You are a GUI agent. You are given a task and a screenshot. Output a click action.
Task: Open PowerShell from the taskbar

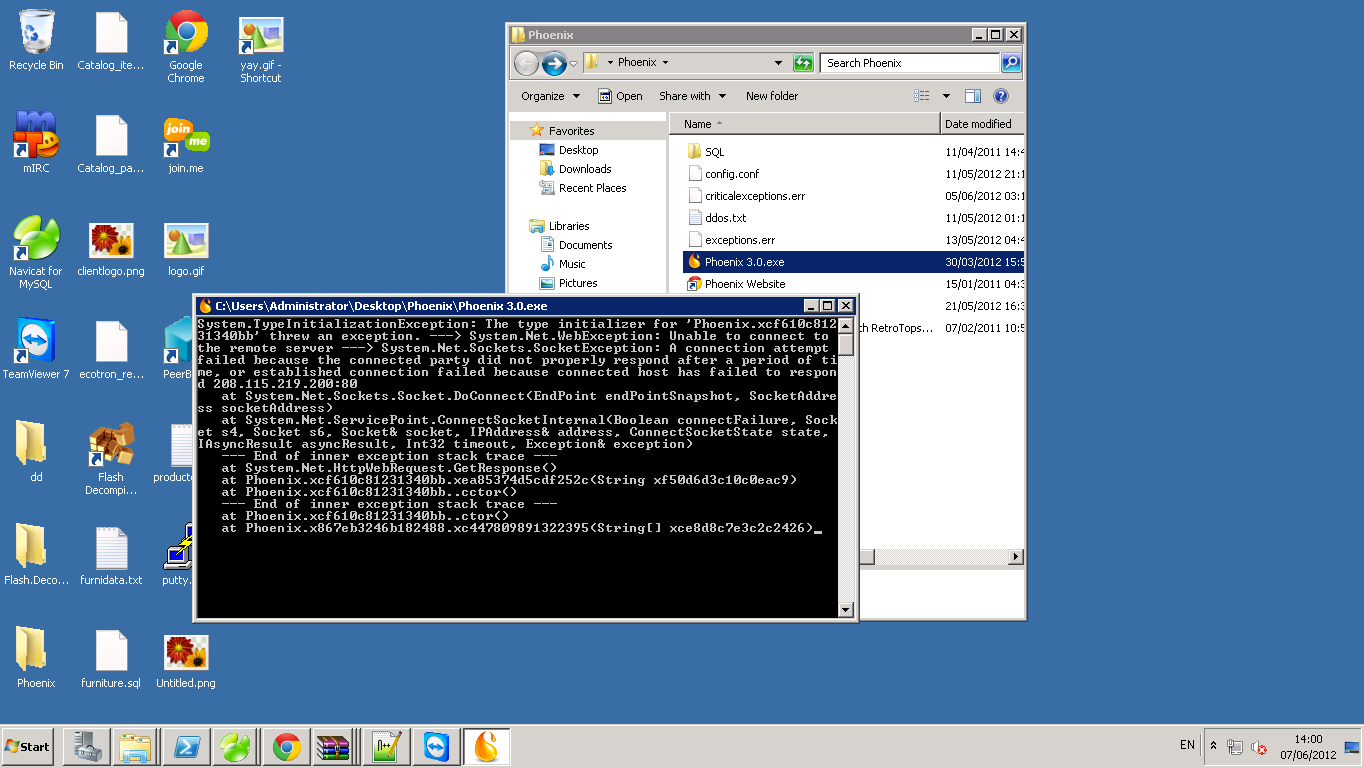click(185, 746)
